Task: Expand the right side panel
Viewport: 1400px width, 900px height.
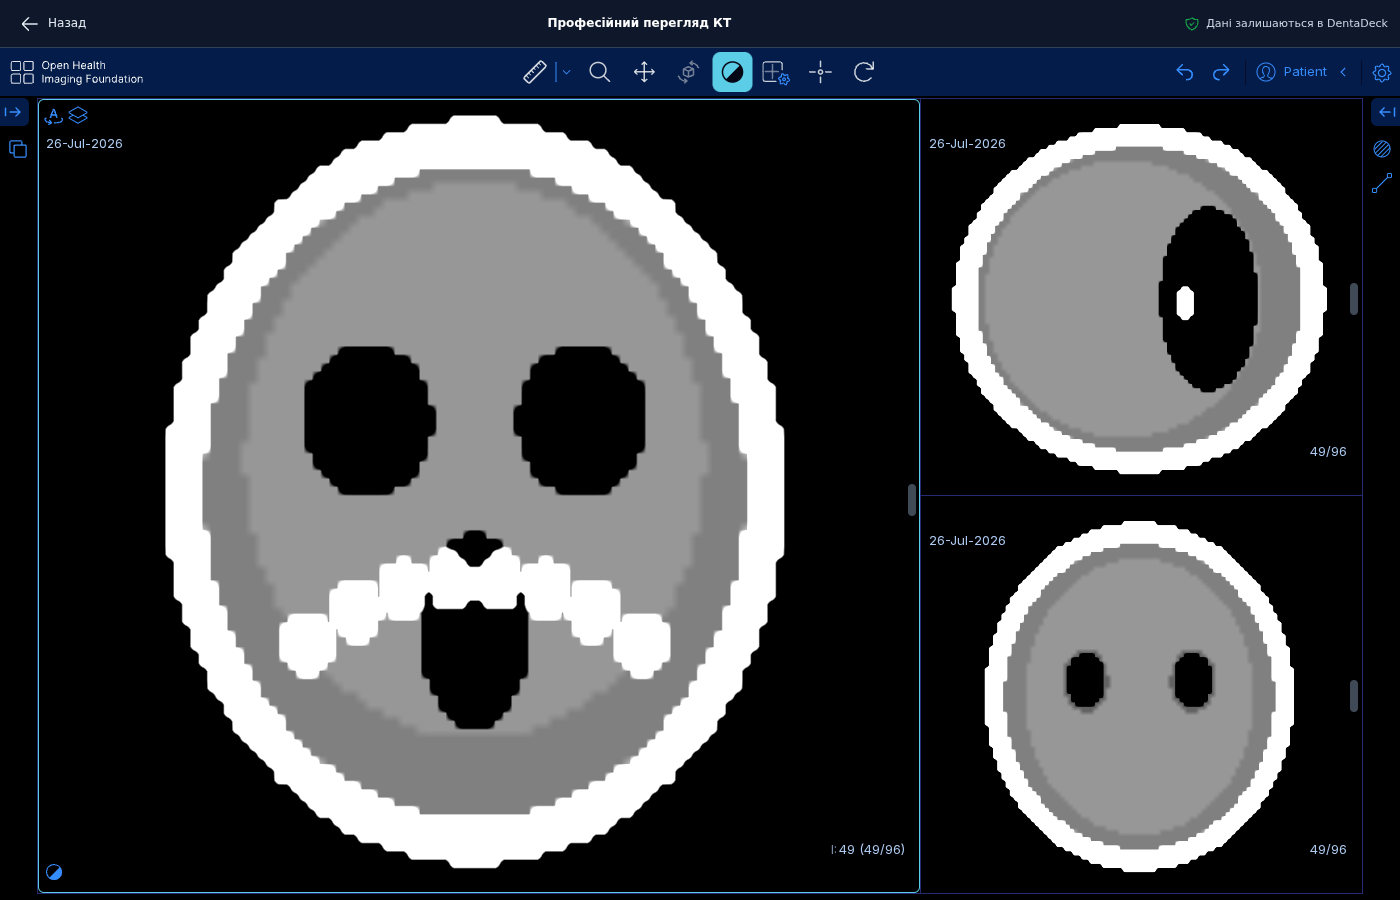Action: pos(1386,112)
